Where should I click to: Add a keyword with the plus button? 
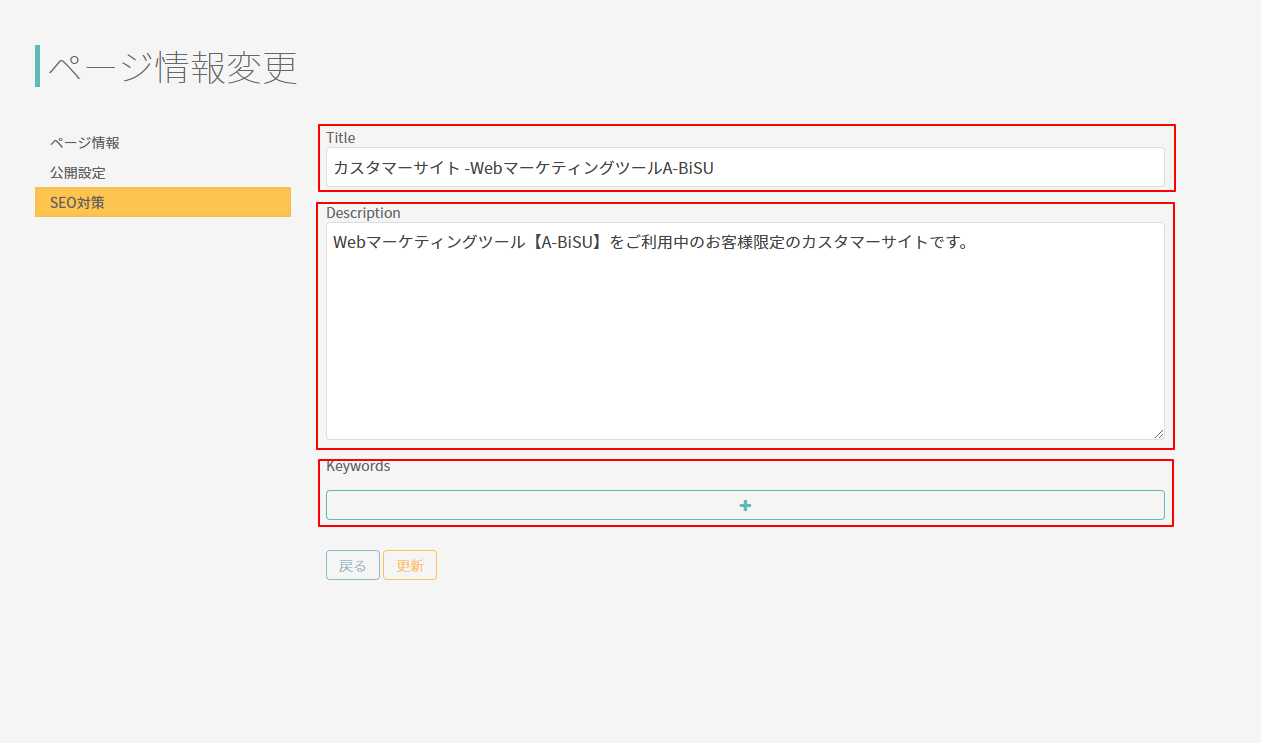(745, 505)
